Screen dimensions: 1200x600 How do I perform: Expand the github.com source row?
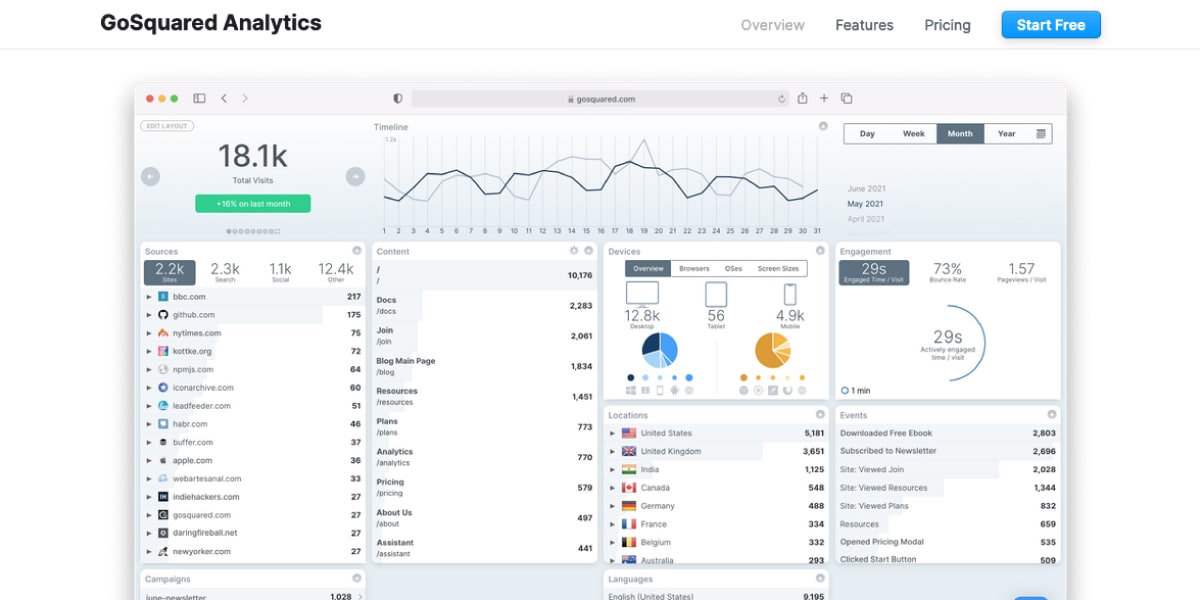150,315
